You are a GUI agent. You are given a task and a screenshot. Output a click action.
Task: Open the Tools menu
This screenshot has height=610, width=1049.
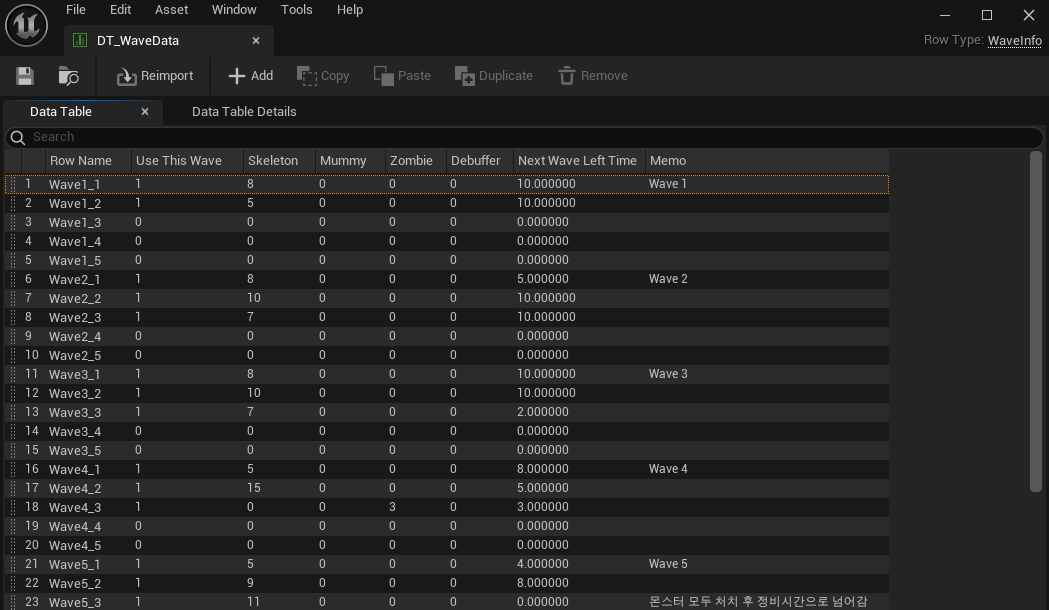[x=296, y=9]
